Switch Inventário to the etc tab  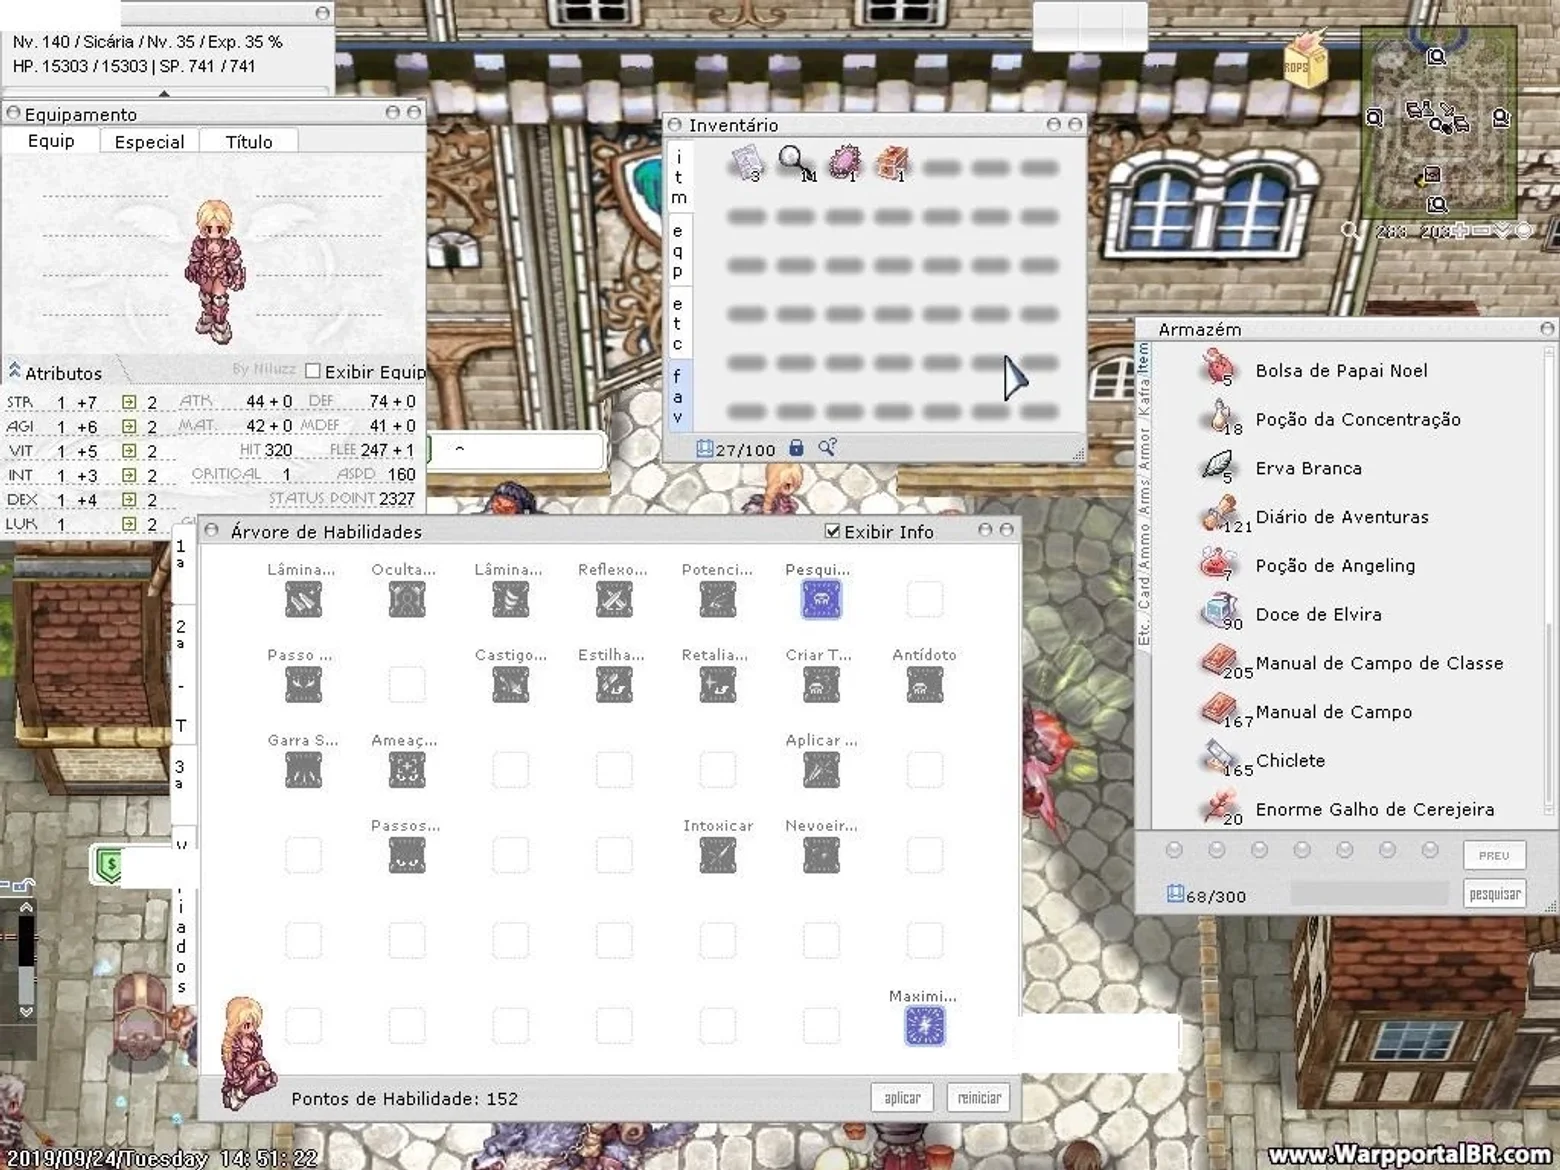678,323
